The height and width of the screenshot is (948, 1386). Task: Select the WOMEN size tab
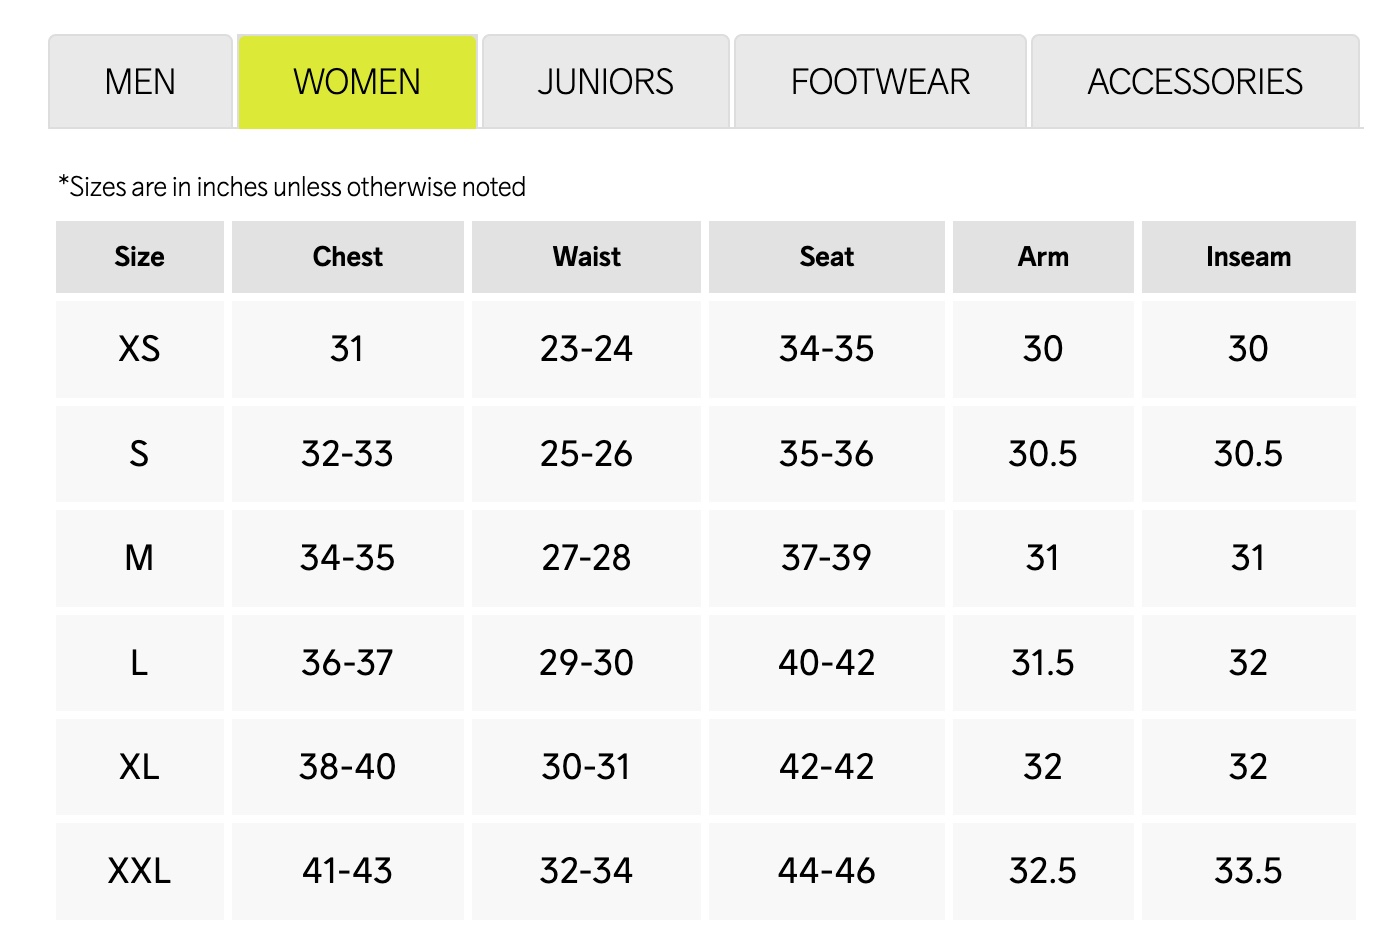357,82
